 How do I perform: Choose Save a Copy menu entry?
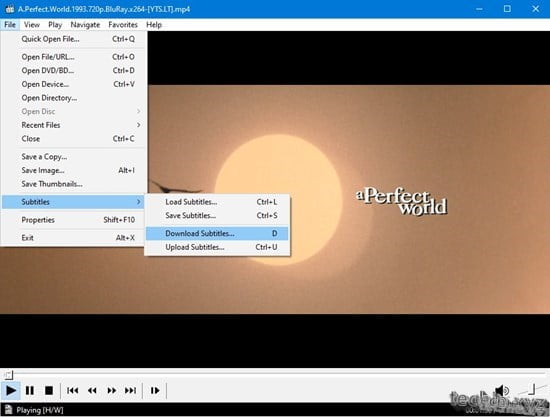click(73, 157)
